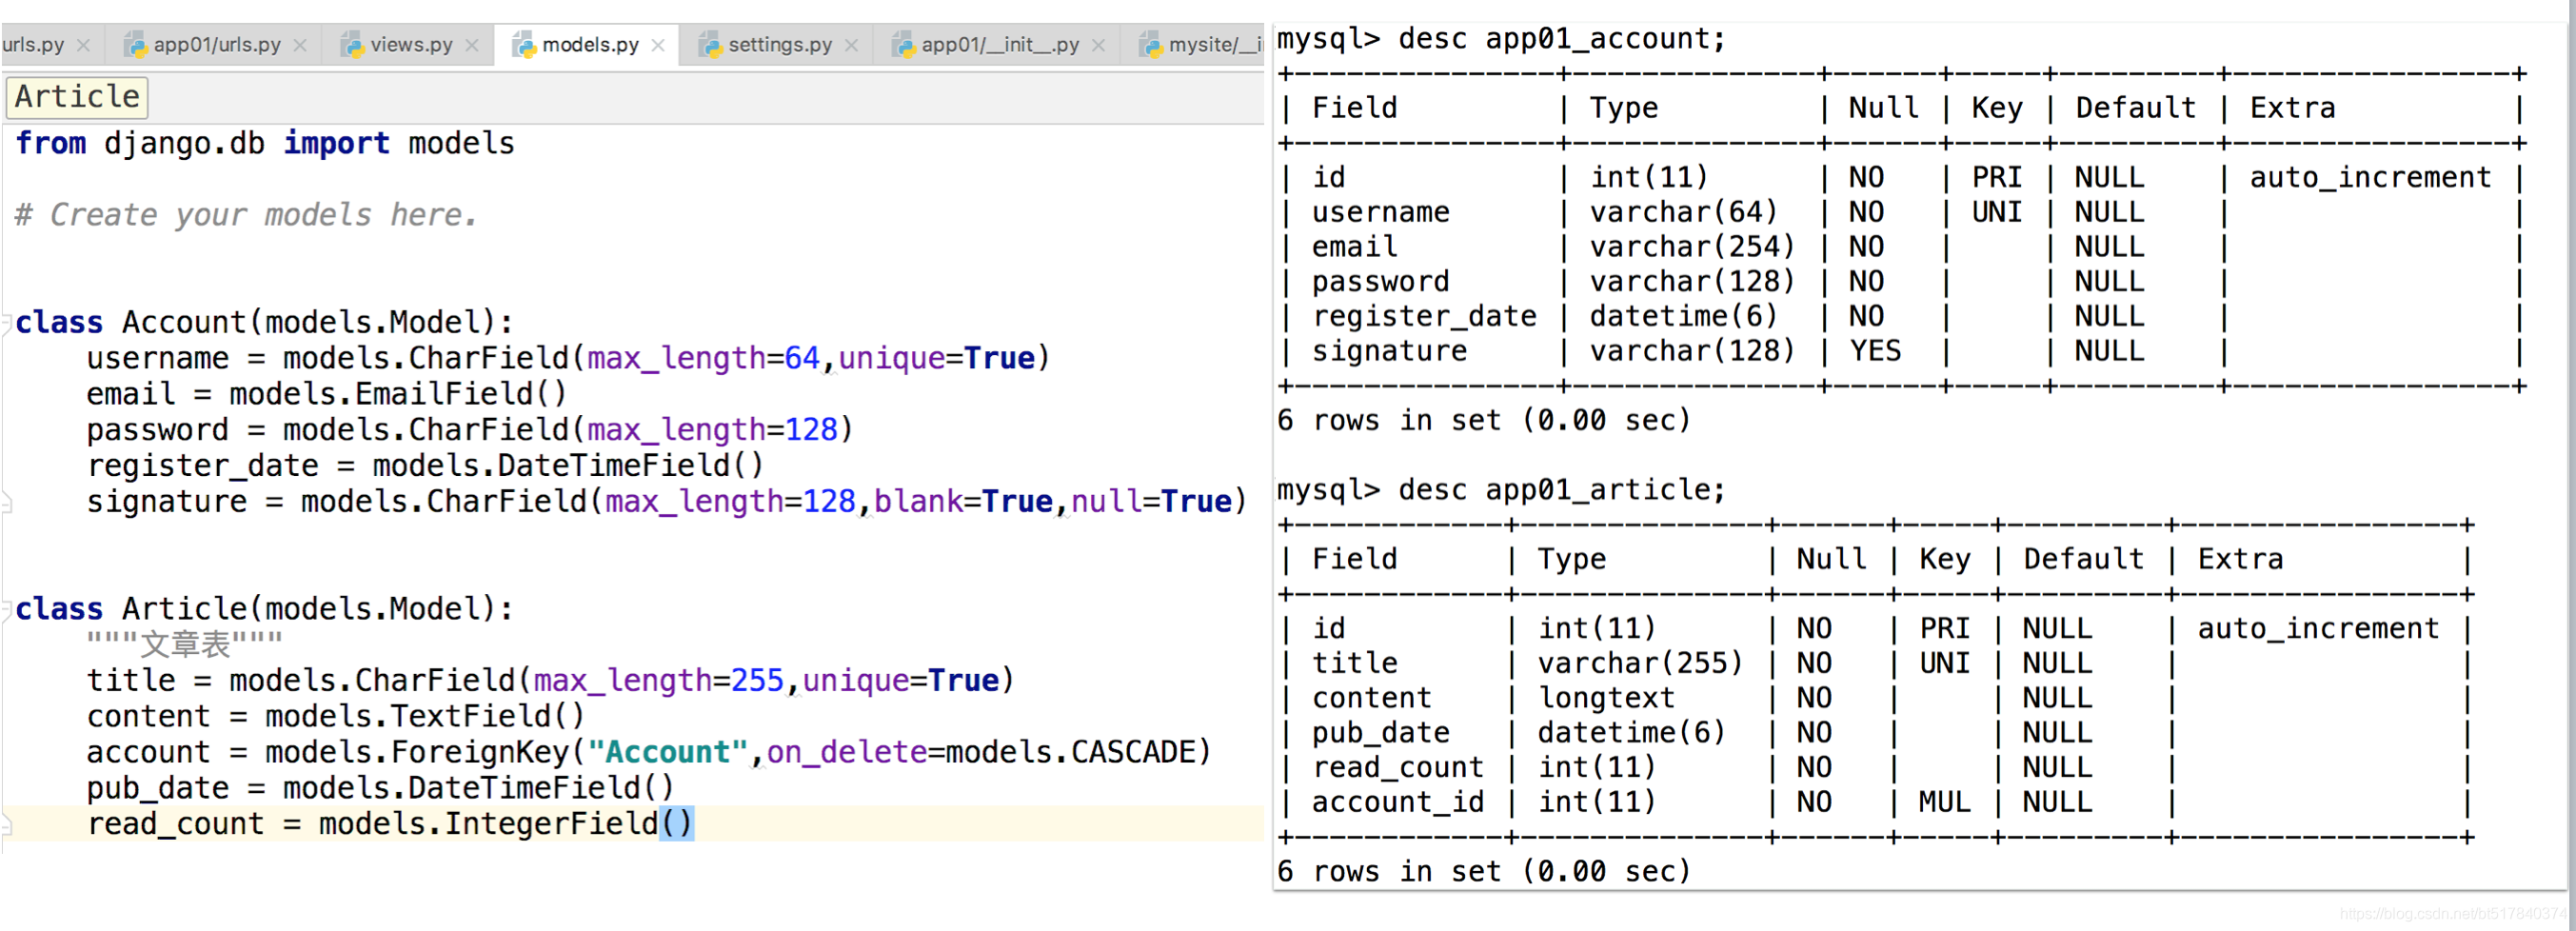Click 'varchar(255)' in title row
The image size is (2576, 931).
1640,664
